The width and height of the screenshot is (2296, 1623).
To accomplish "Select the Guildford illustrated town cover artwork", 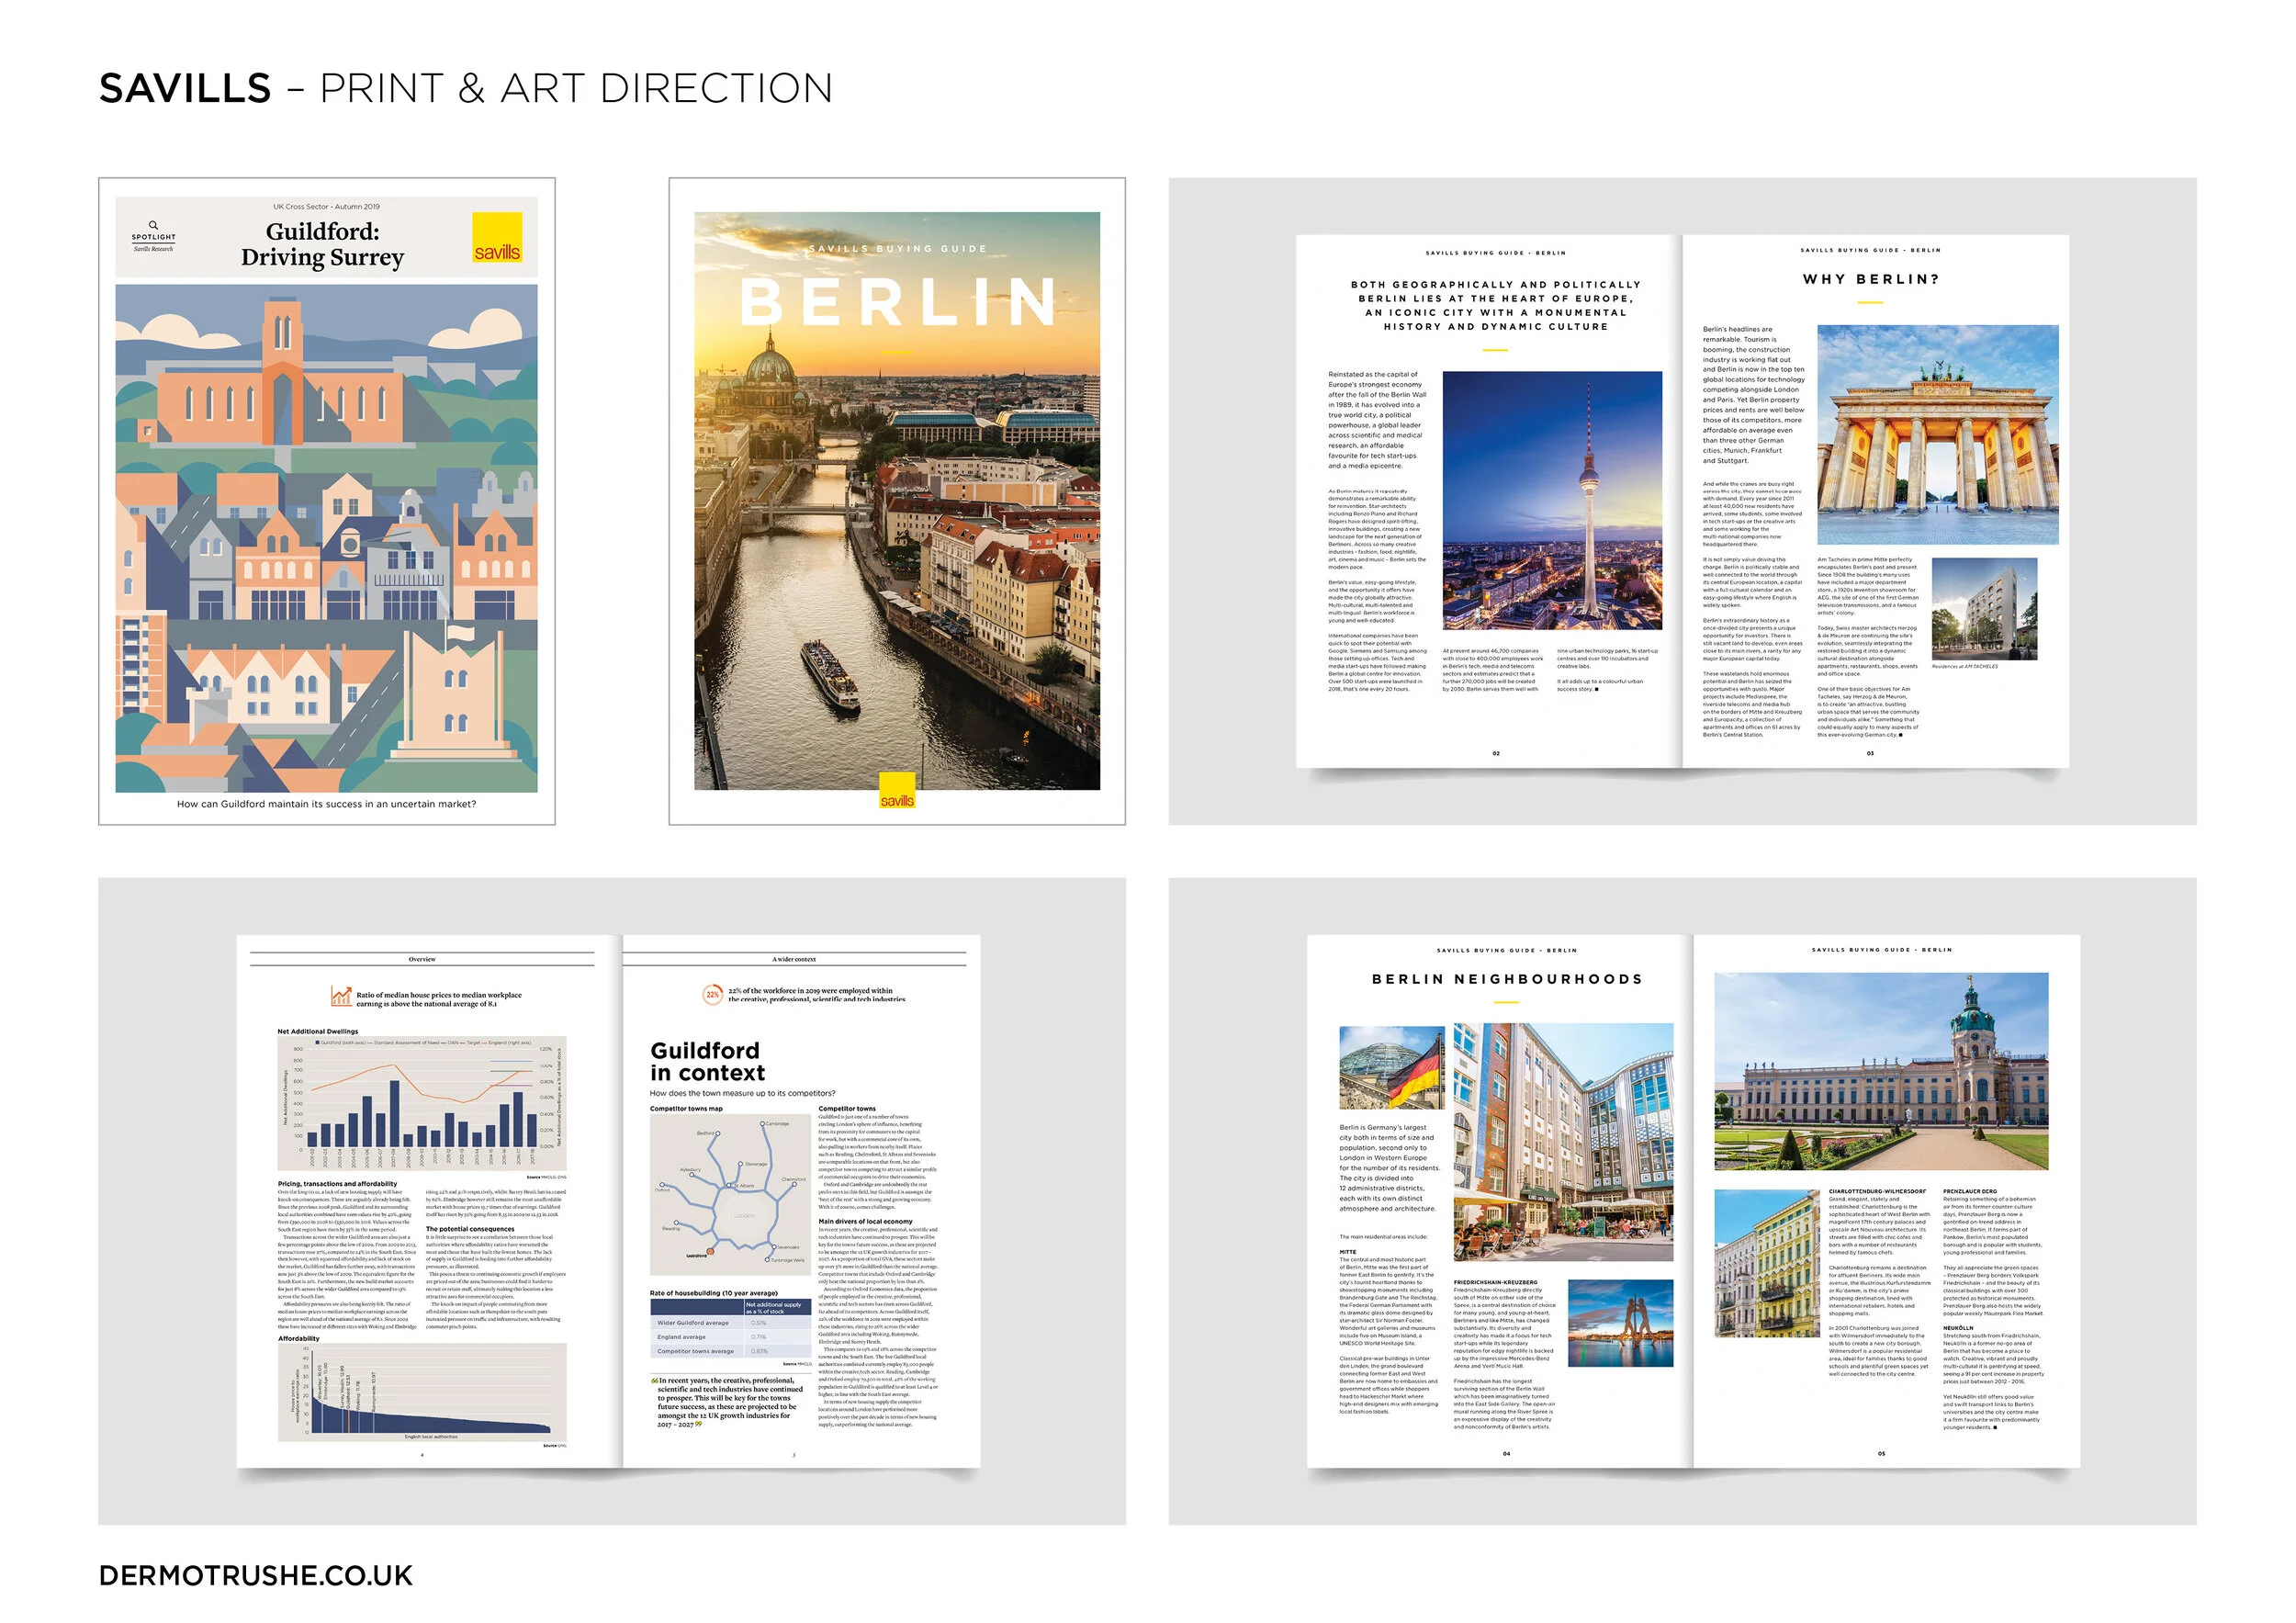I will click(326, 538).
